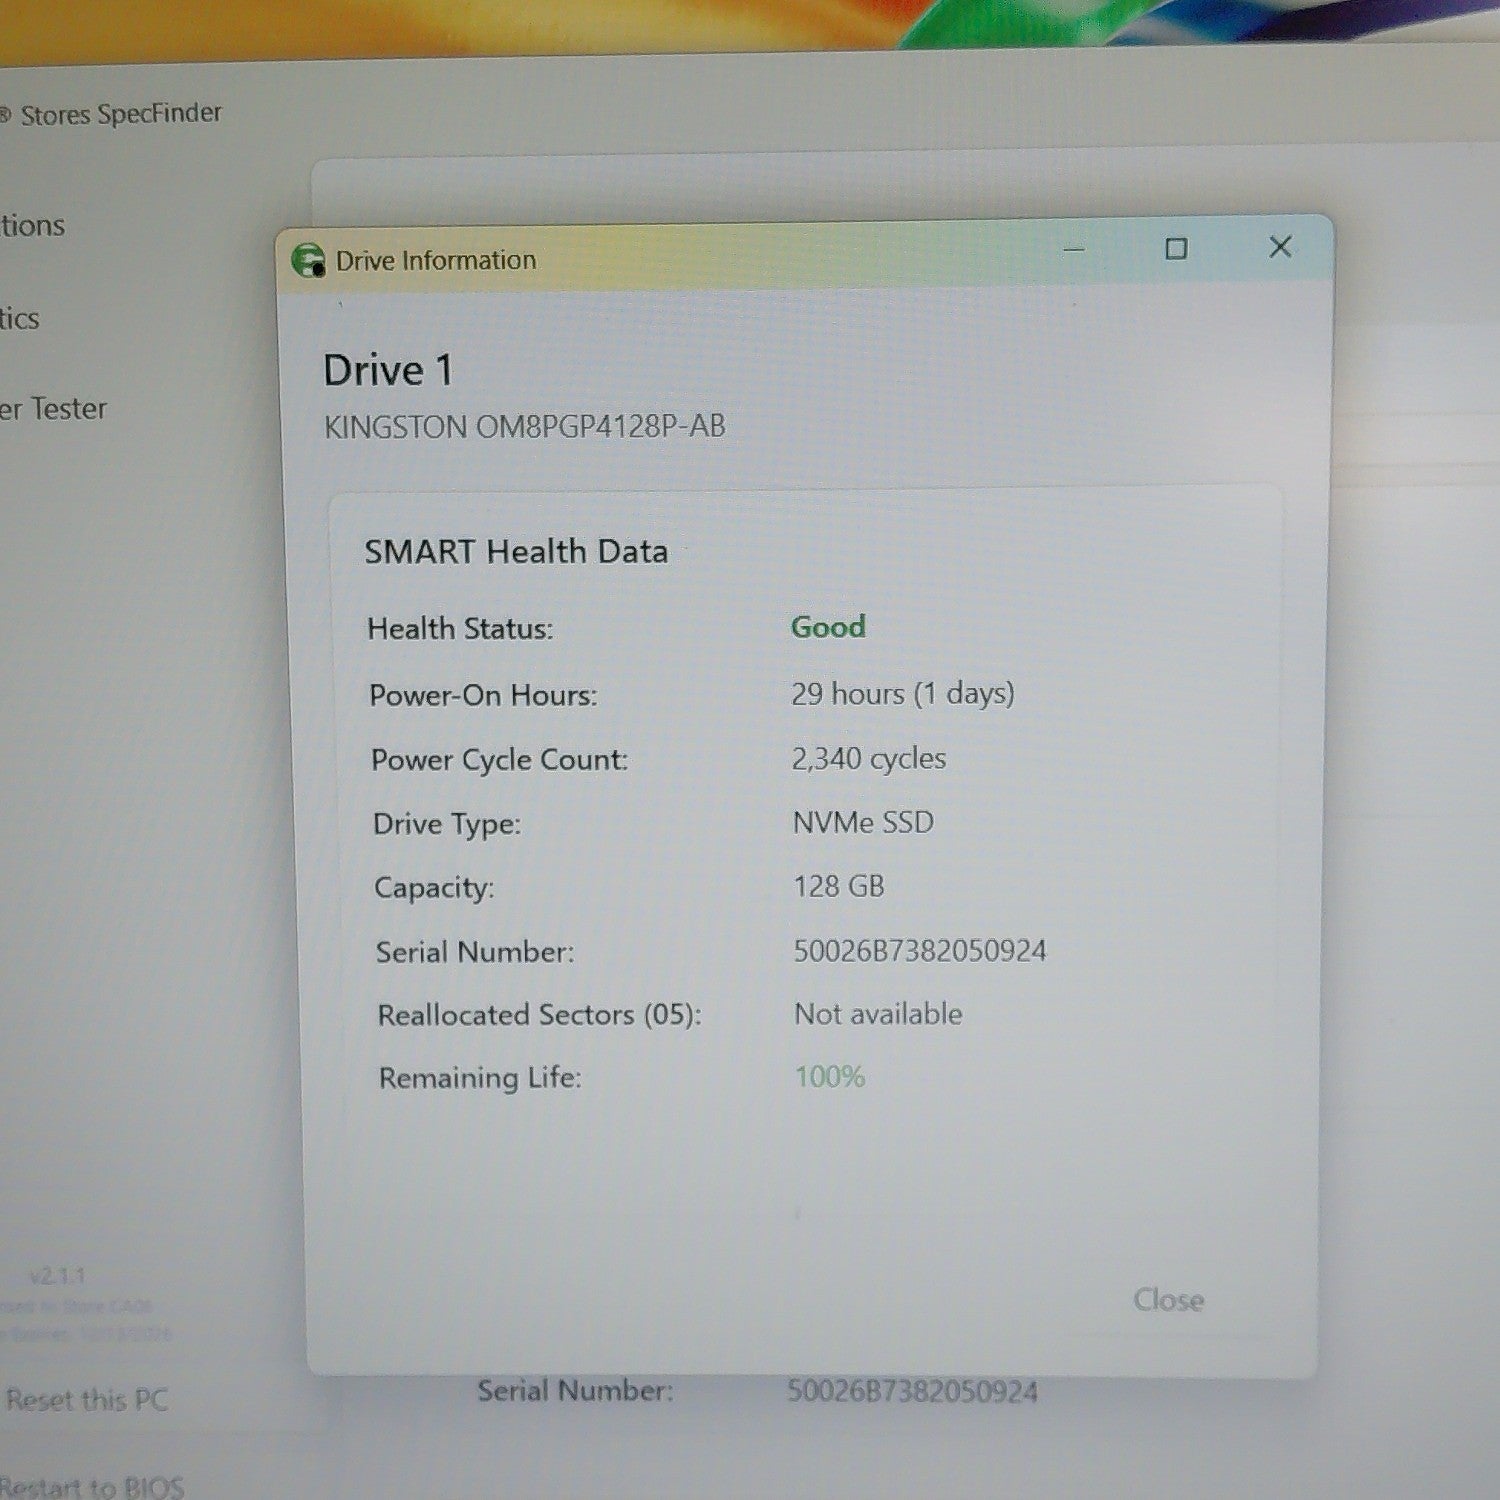Click Reset this PC in sidebar
Screen dimensions: 1500x1500
[87, 1400]
